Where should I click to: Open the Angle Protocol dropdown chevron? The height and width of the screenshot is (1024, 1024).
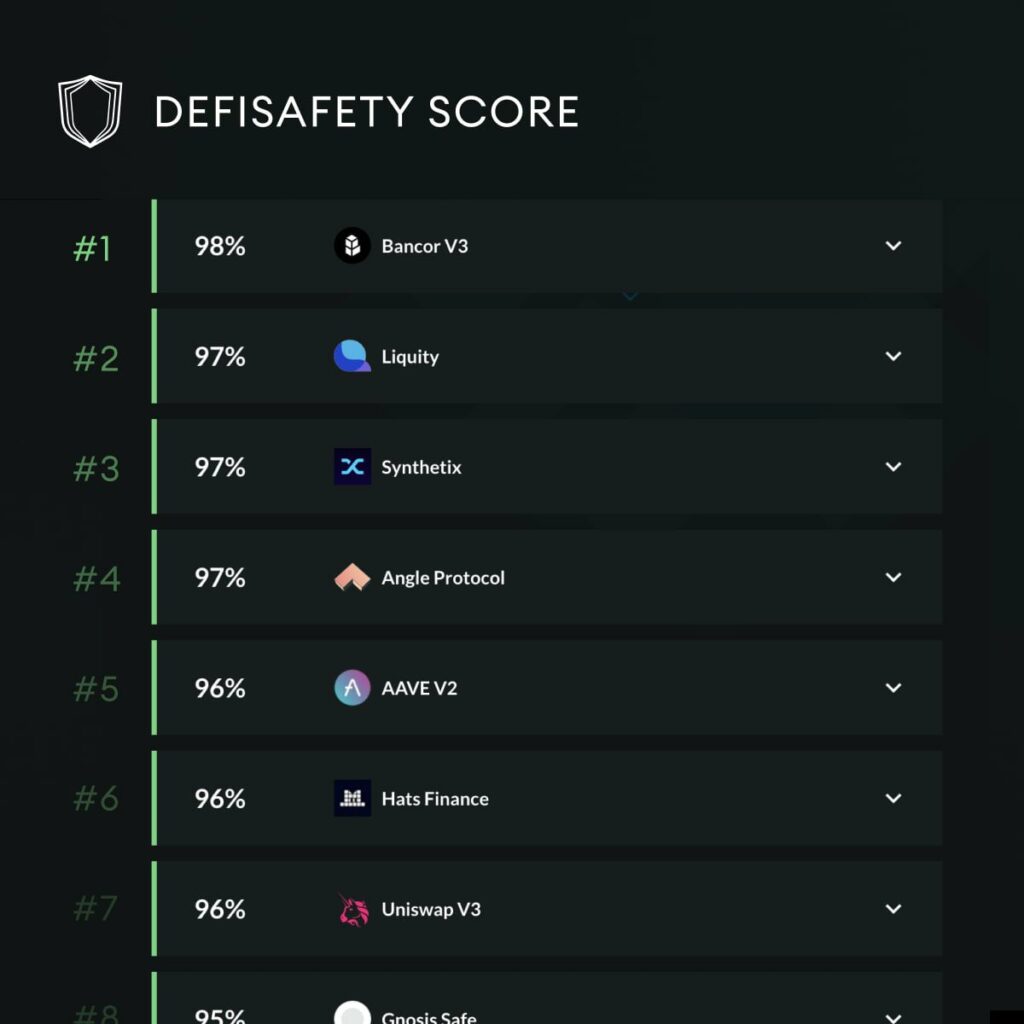pos(893,577)
